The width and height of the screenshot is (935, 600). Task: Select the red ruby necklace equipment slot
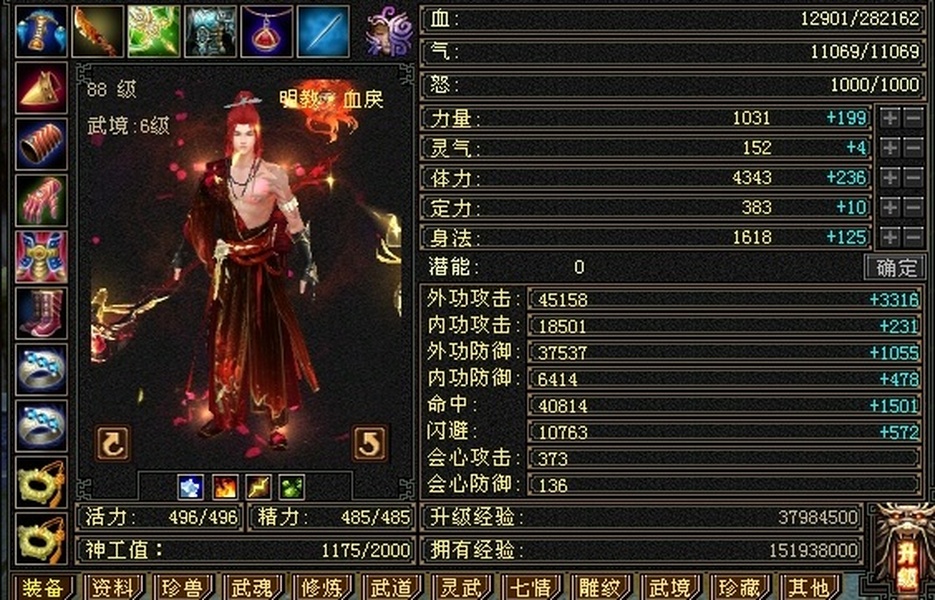[267, 31]
